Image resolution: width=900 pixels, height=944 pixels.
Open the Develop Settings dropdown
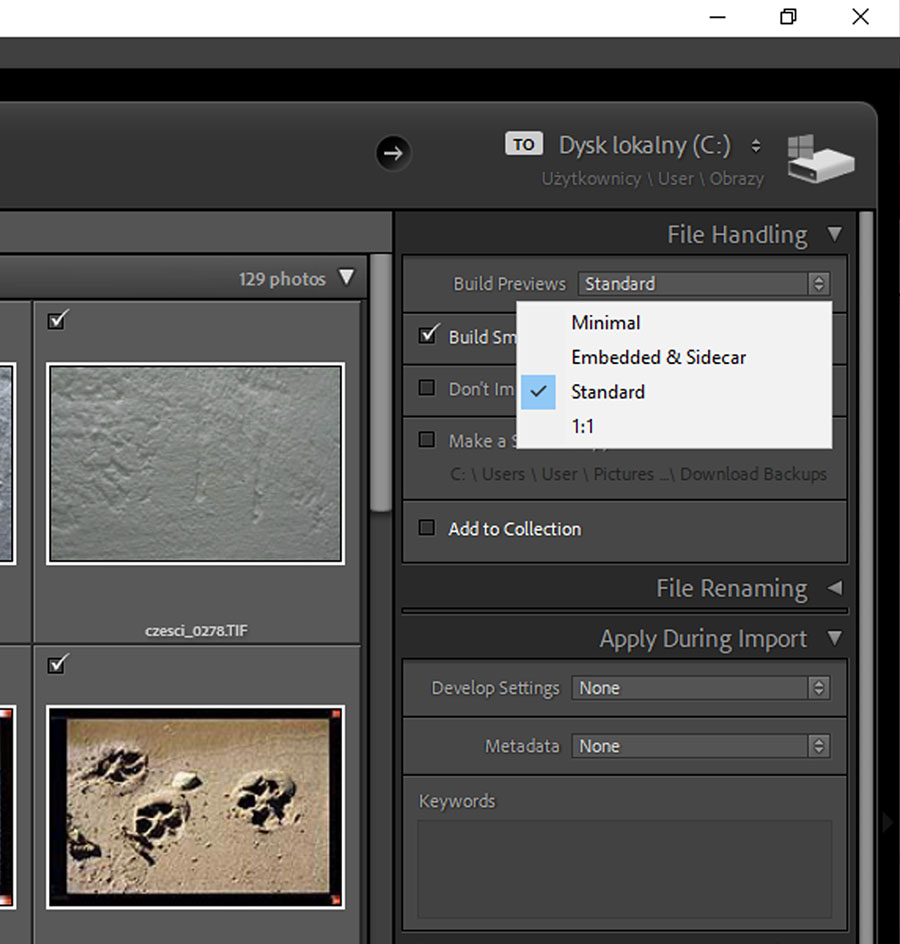tap(700, 688)
